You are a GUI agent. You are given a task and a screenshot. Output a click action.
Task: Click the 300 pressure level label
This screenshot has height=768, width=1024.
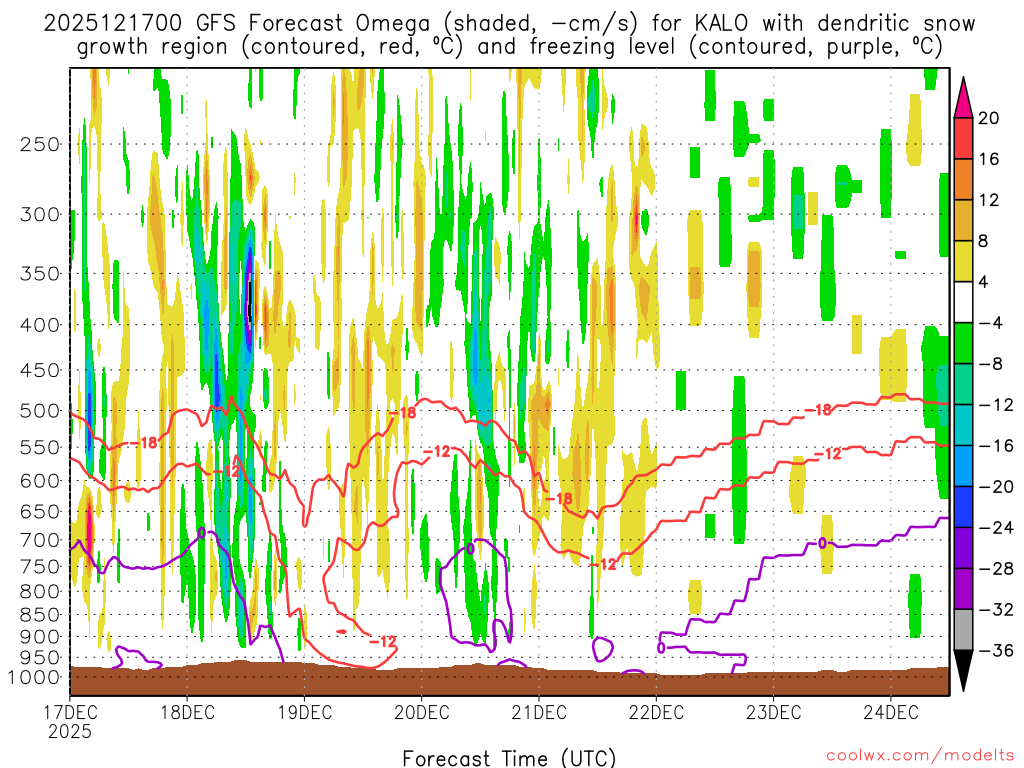click(40, 214)
